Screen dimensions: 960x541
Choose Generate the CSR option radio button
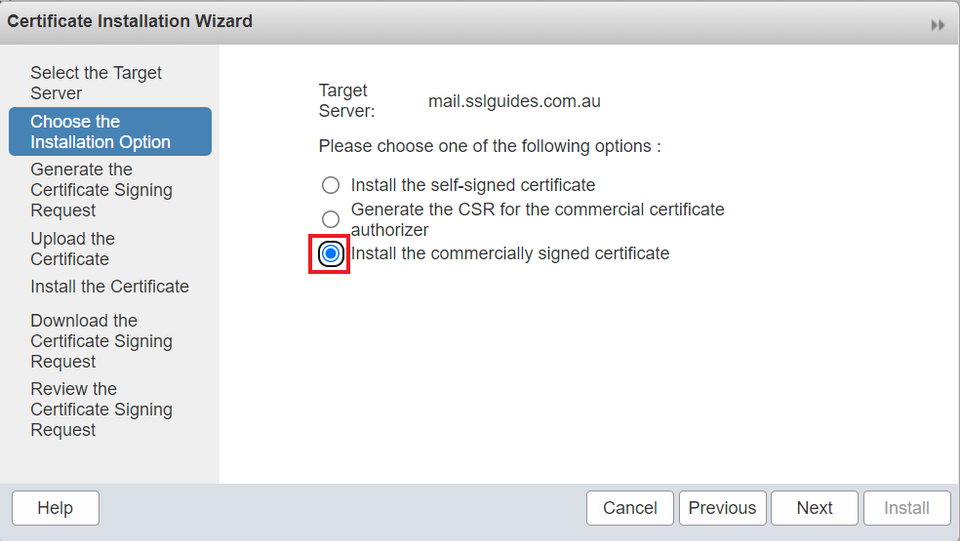click(330, 219)
